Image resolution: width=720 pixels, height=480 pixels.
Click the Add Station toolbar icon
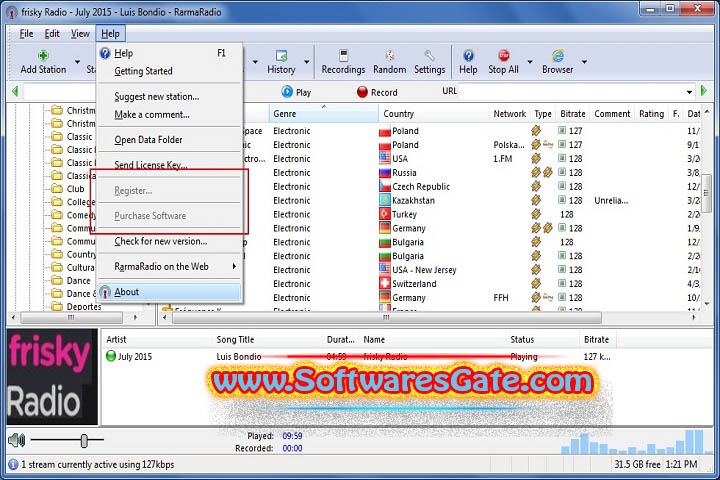43,56
